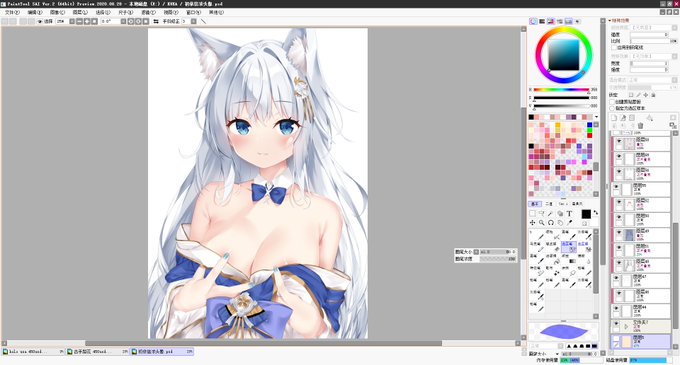Open the swatch palette dropdown arrow
Viewport: 680px width, 365px height.
pos(596,117)
